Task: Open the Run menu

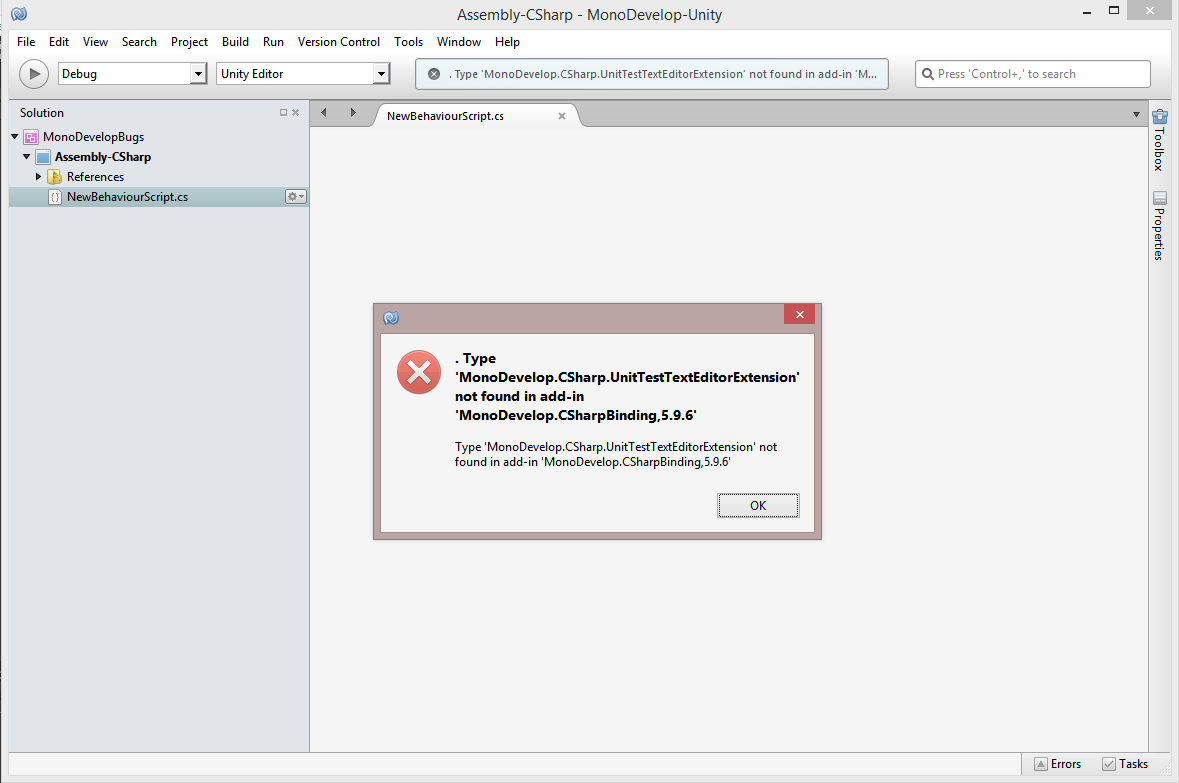Action: coord(273,42)
